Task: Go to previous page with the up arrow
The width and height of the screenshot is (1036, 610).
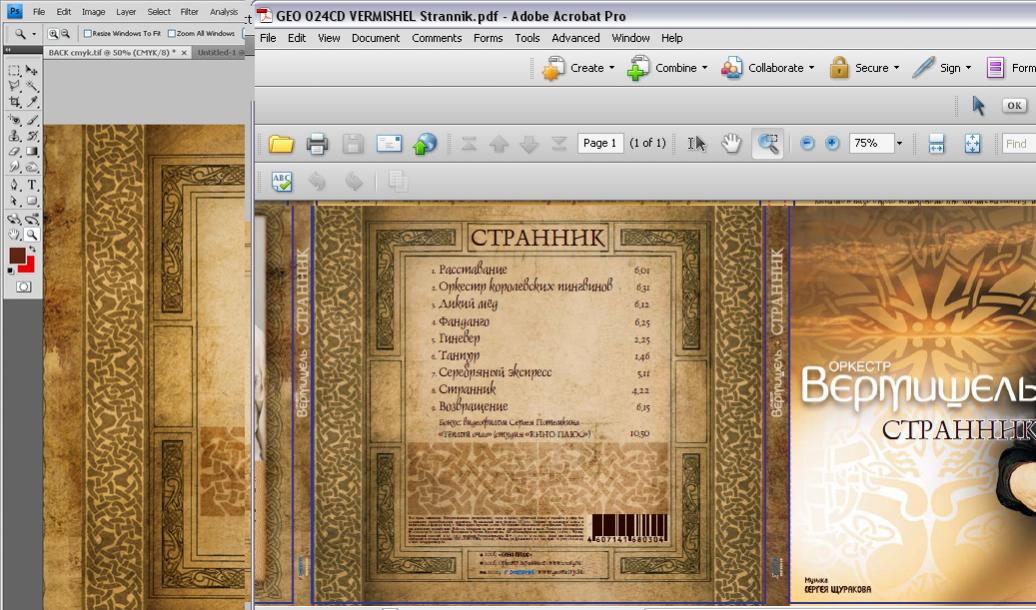Action: pyautogui.click(x=499, y=143)
